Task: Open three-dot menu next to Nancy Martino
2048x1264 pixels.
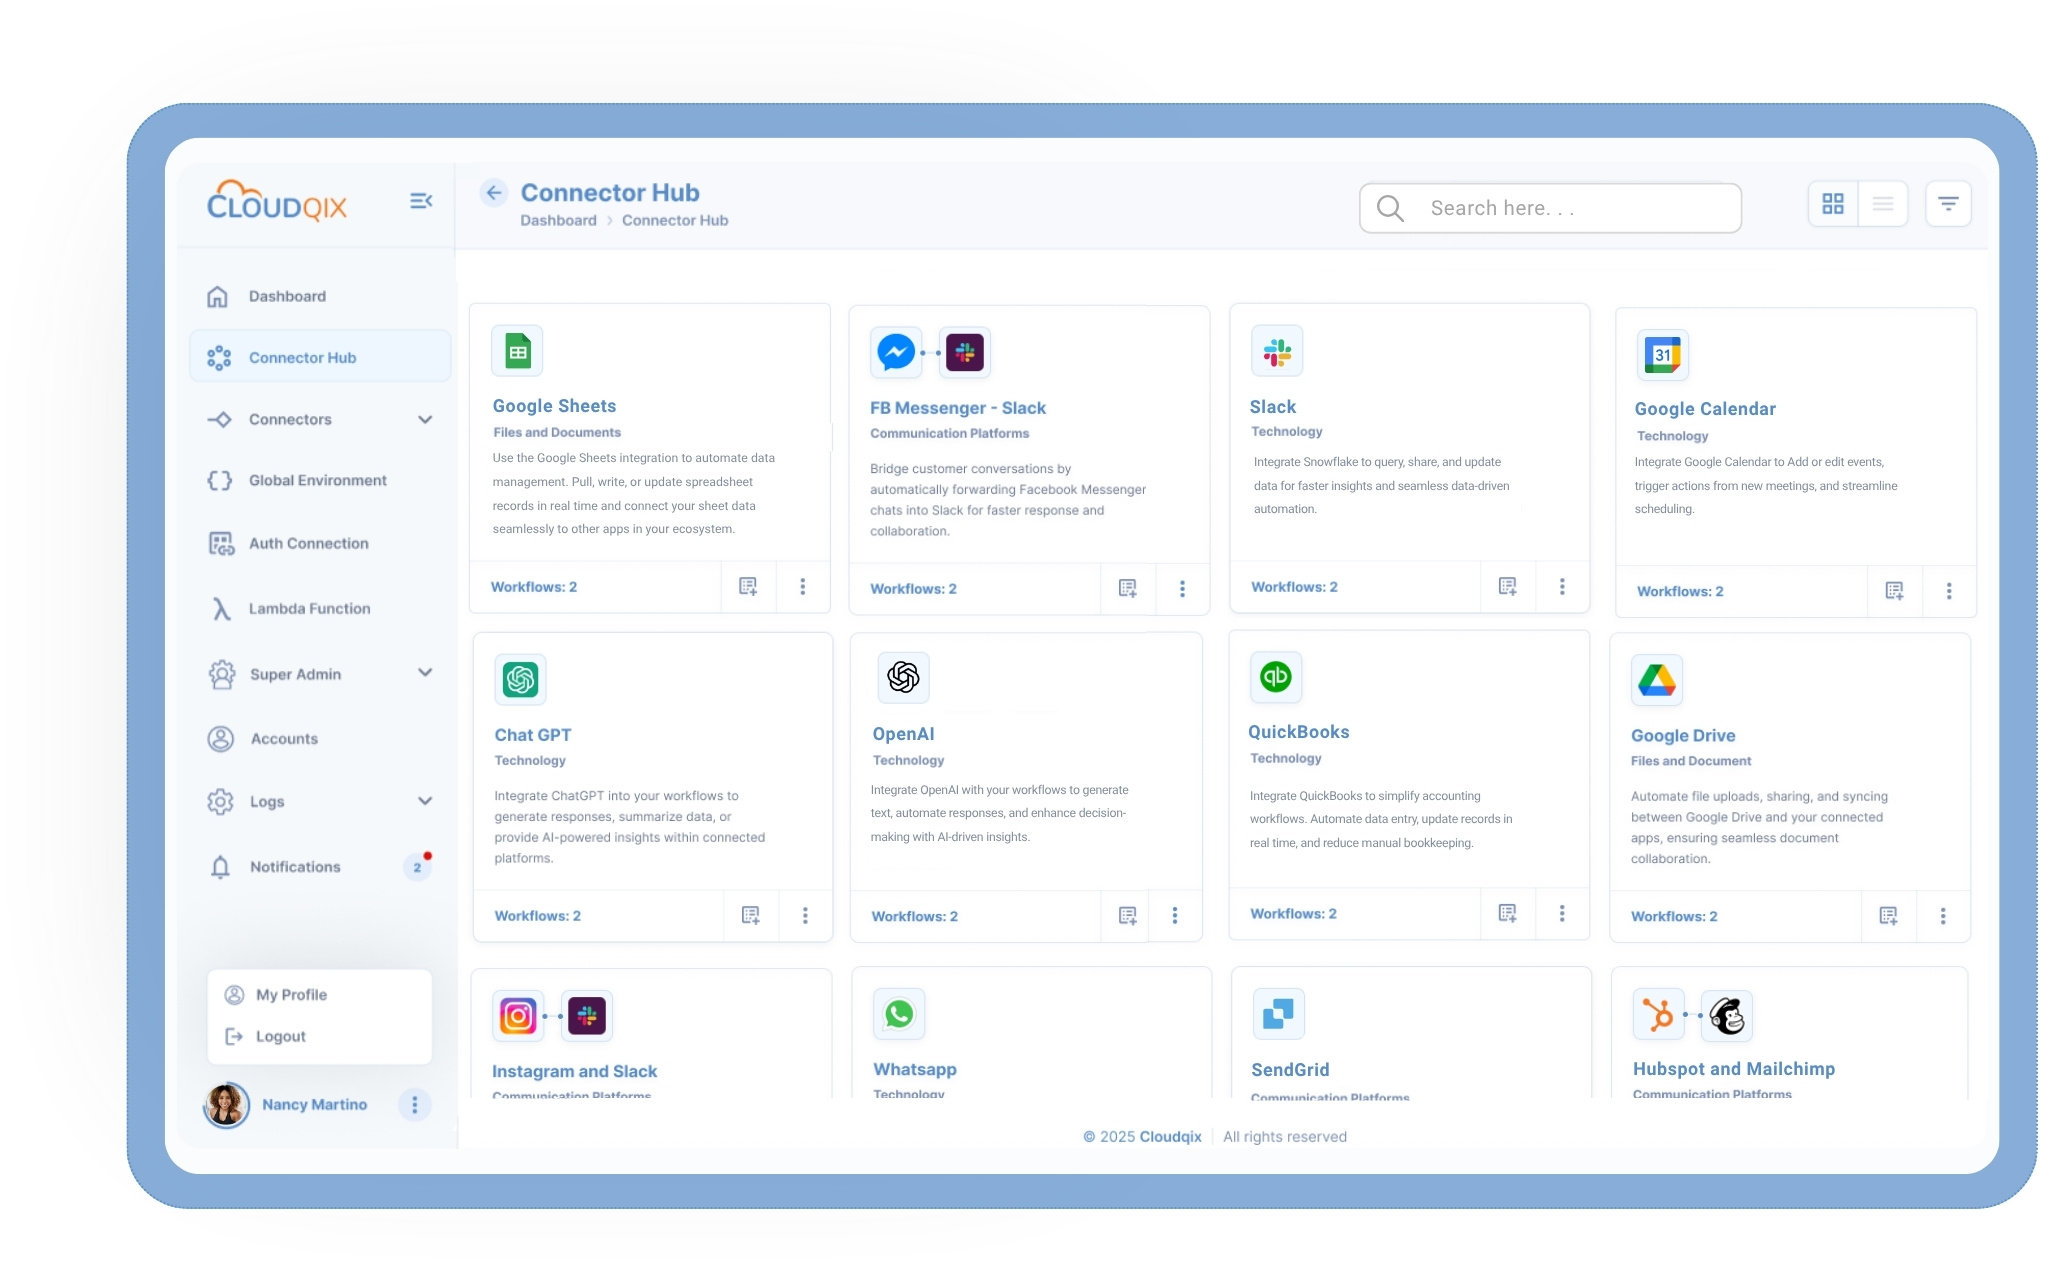Action: pyautogui.click(x=414, y=1105)
